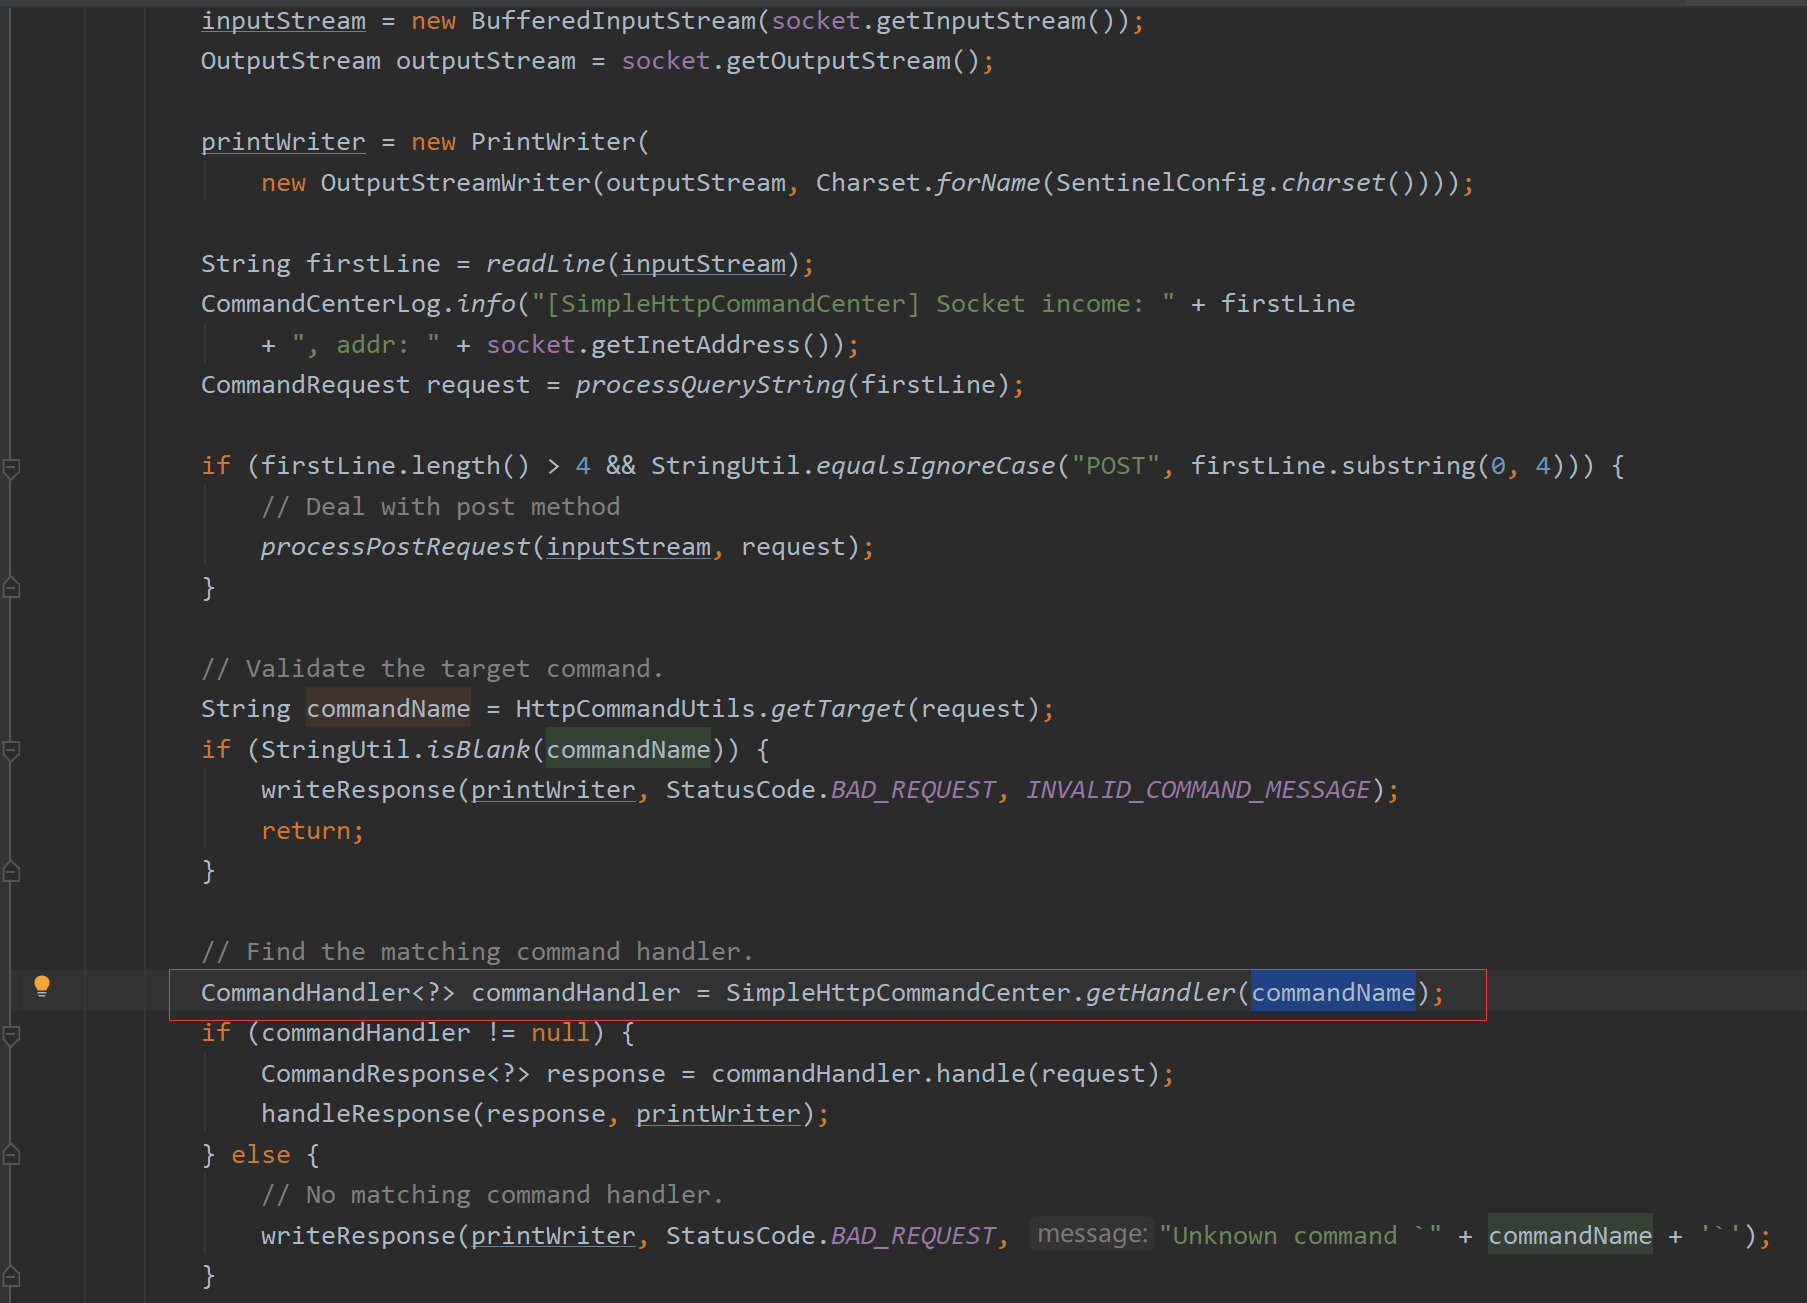Click fold end marker on brace after return;
Image resolution: width=1807 pixels, height=1303 pixels.
[x=12, y=871]
